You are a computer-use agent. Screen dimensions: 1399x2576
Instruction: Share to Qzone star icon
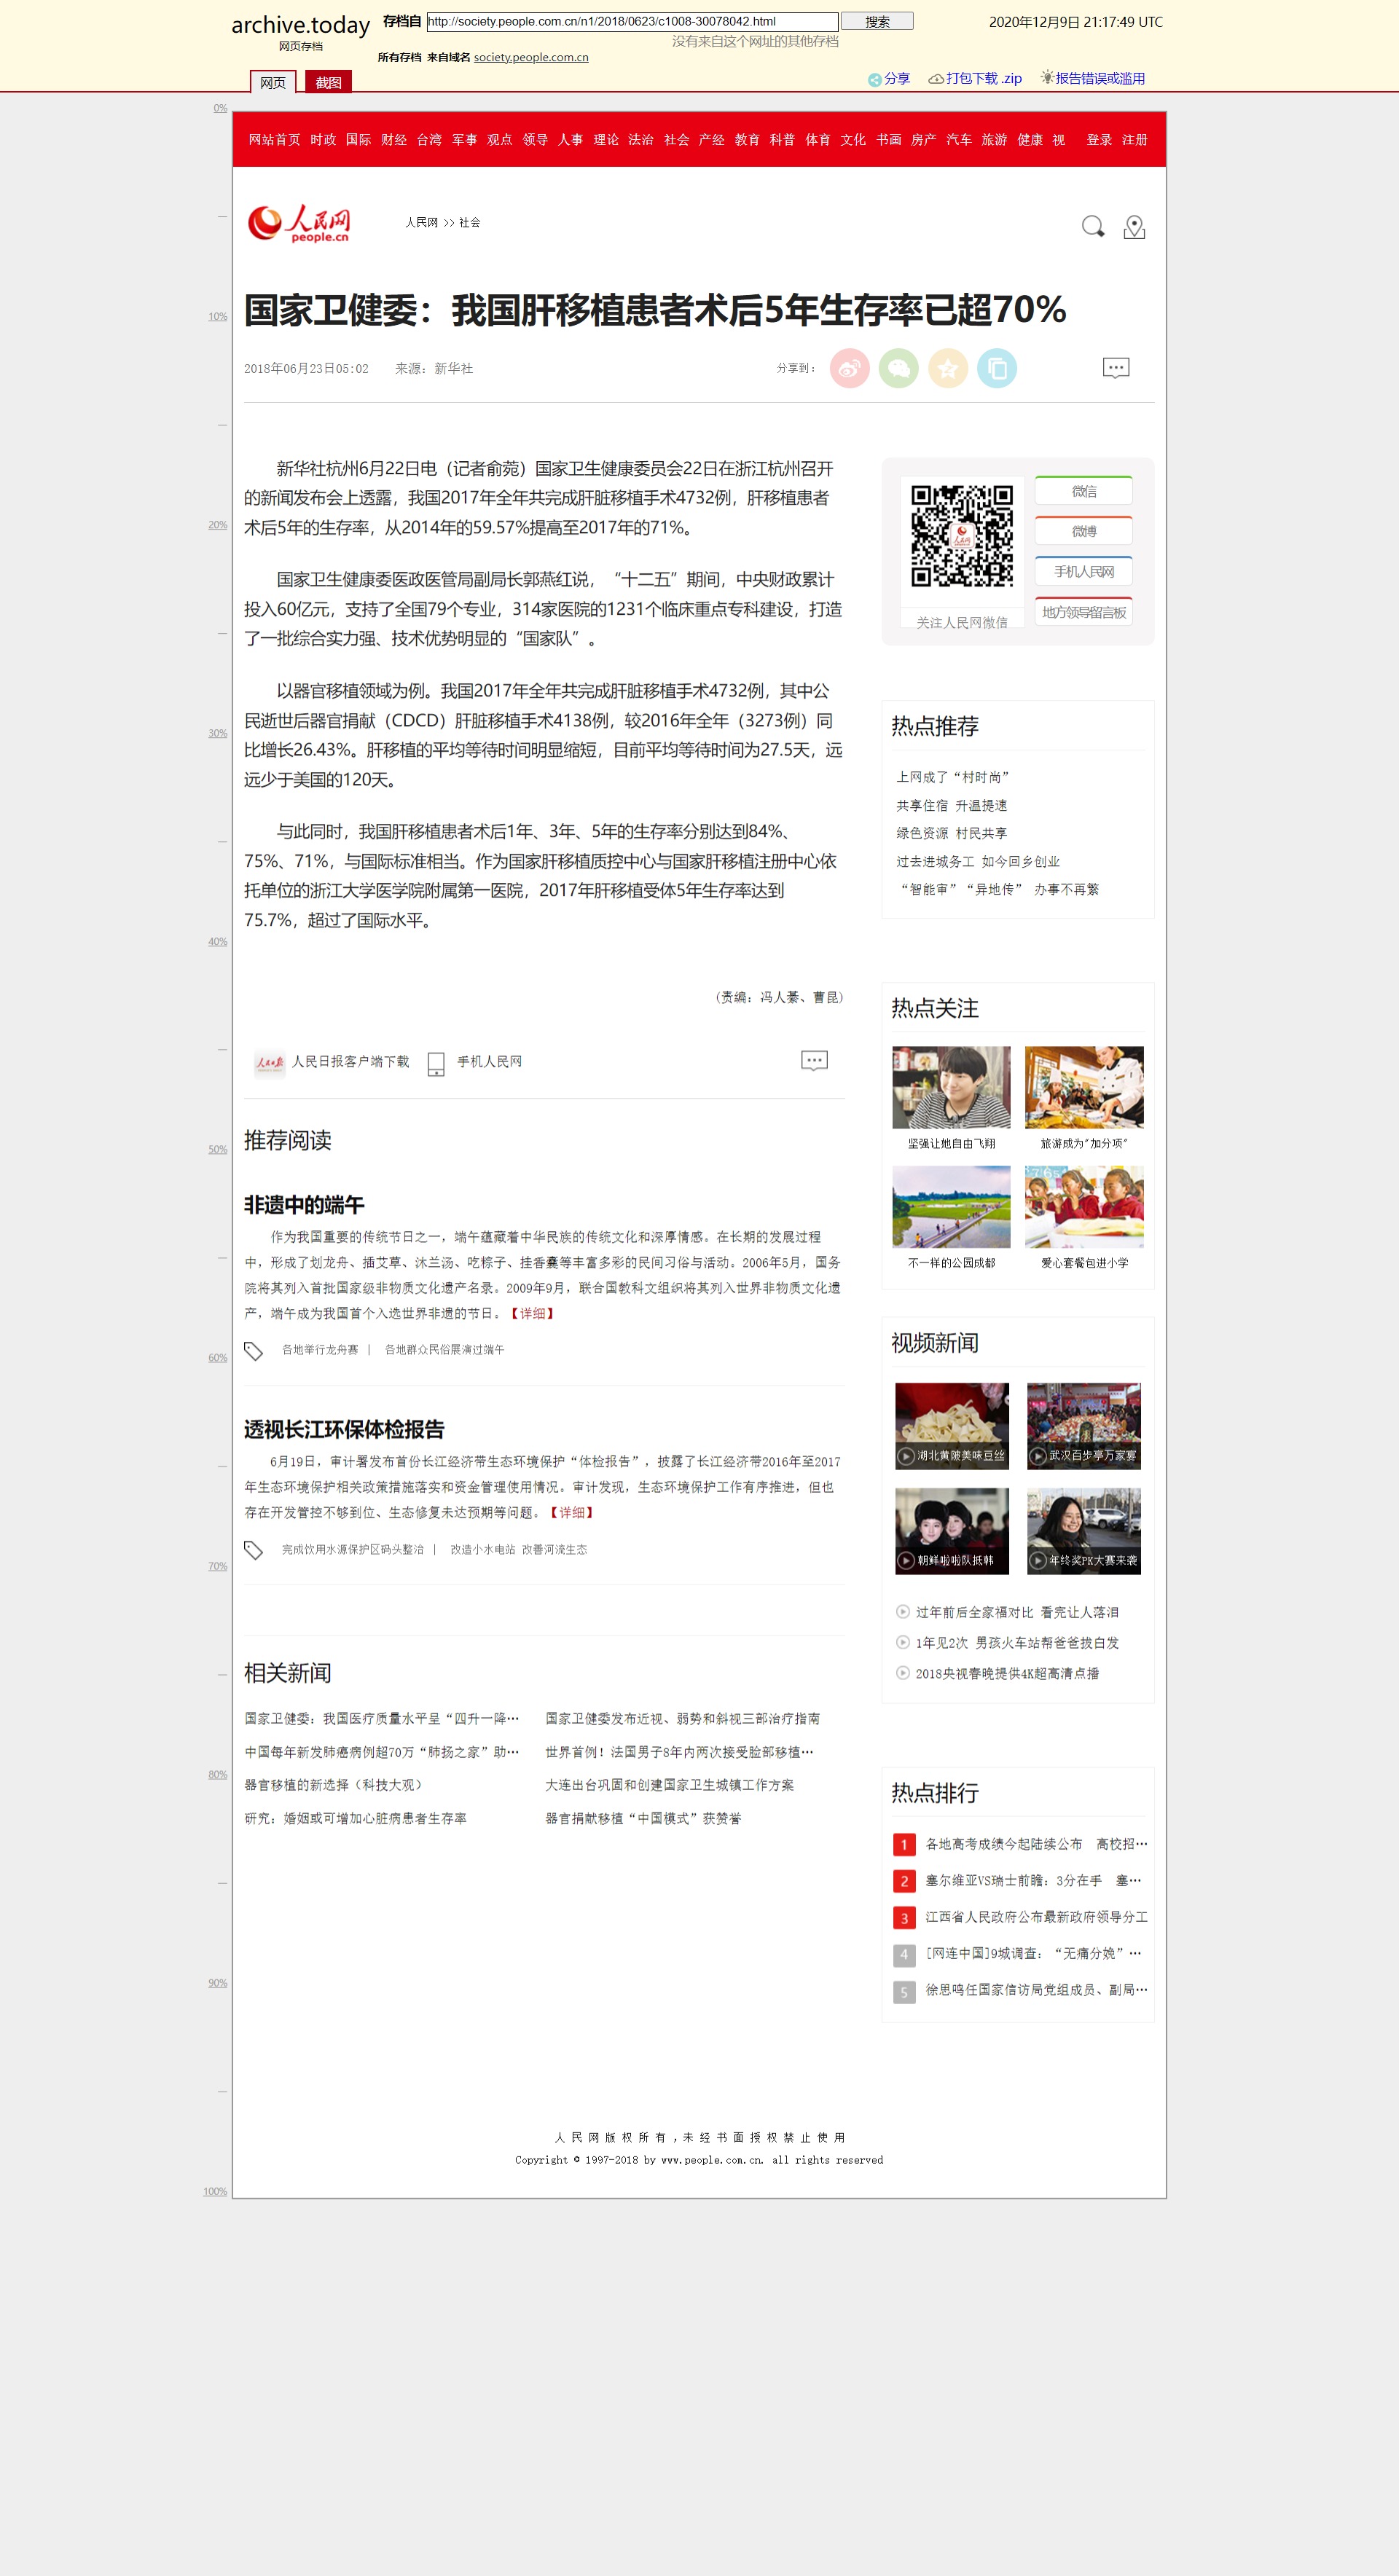947,369
